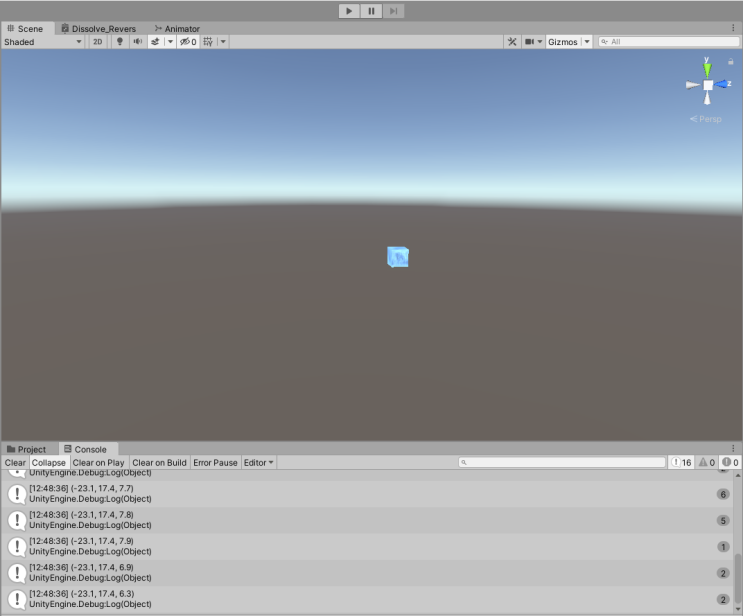Click the gray bottom gizmo cone
The width and height of the screenshot is (743, 616).
click(x=707, y=98)
